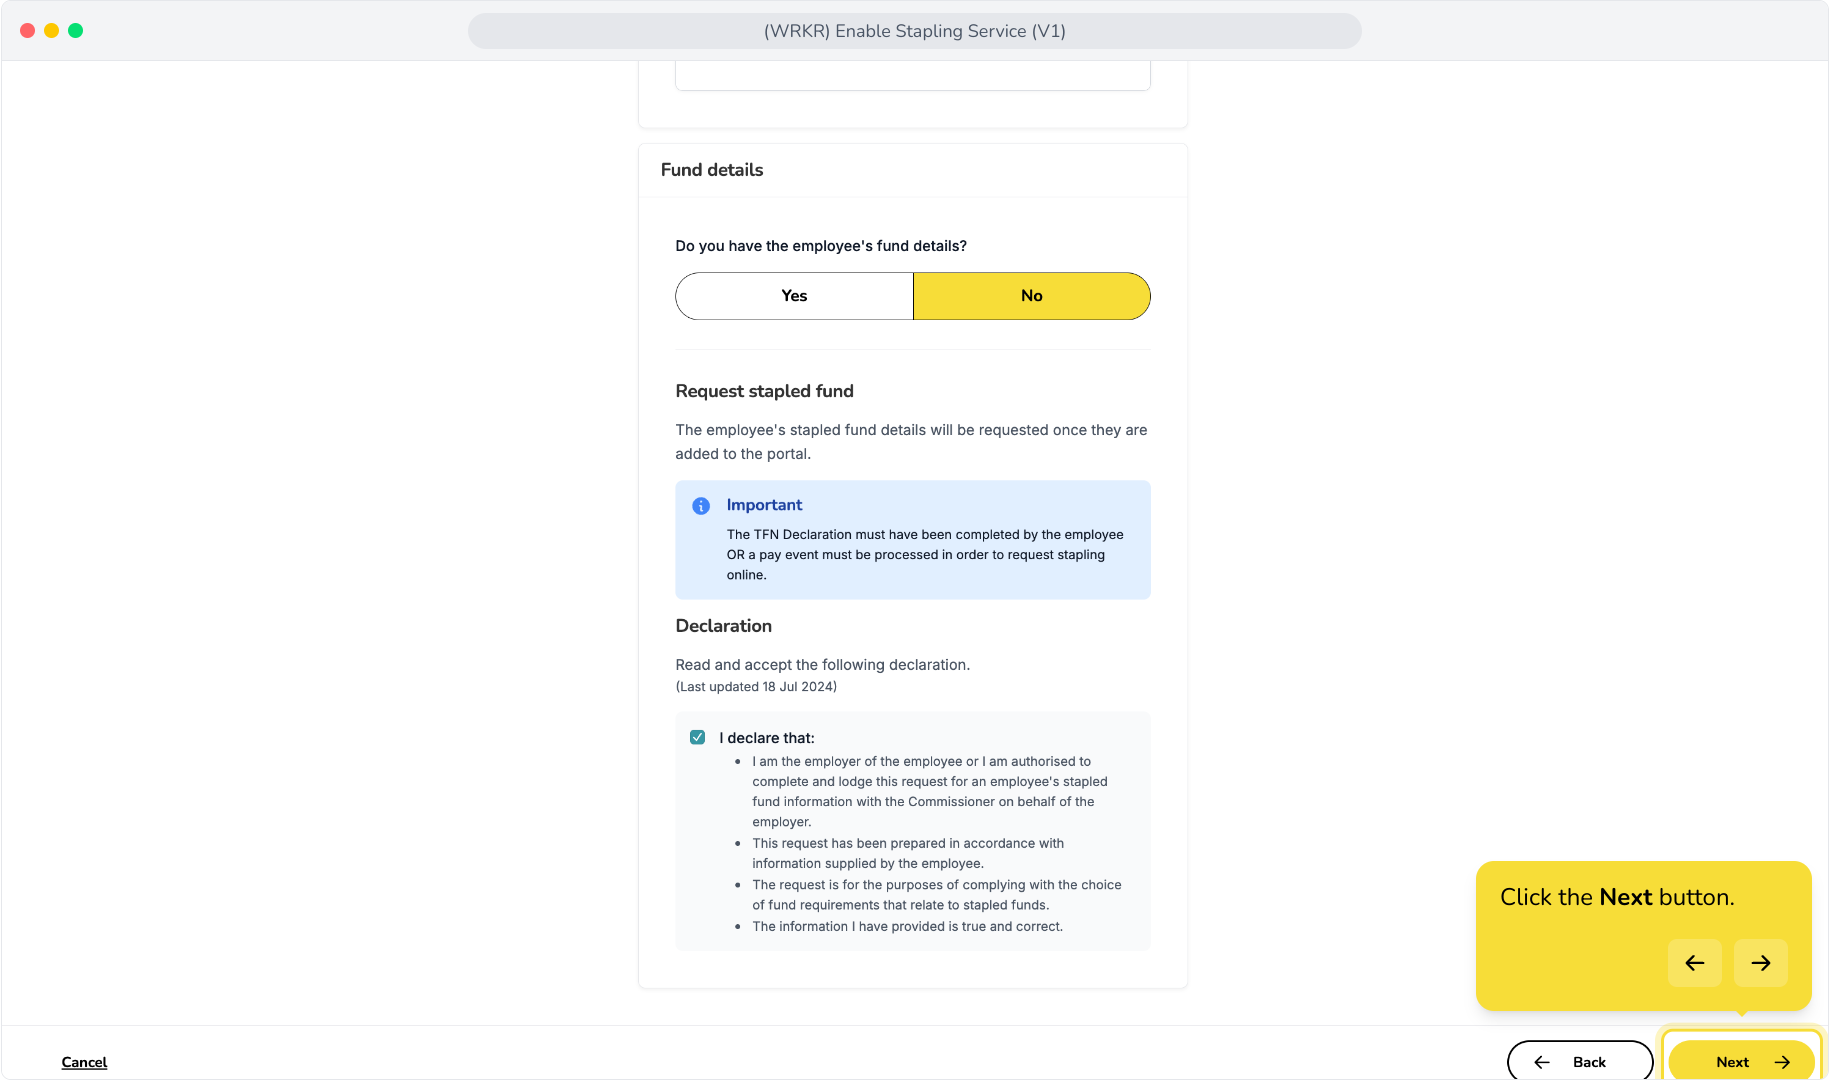Click the Fund details section heading

pos(712,170)
